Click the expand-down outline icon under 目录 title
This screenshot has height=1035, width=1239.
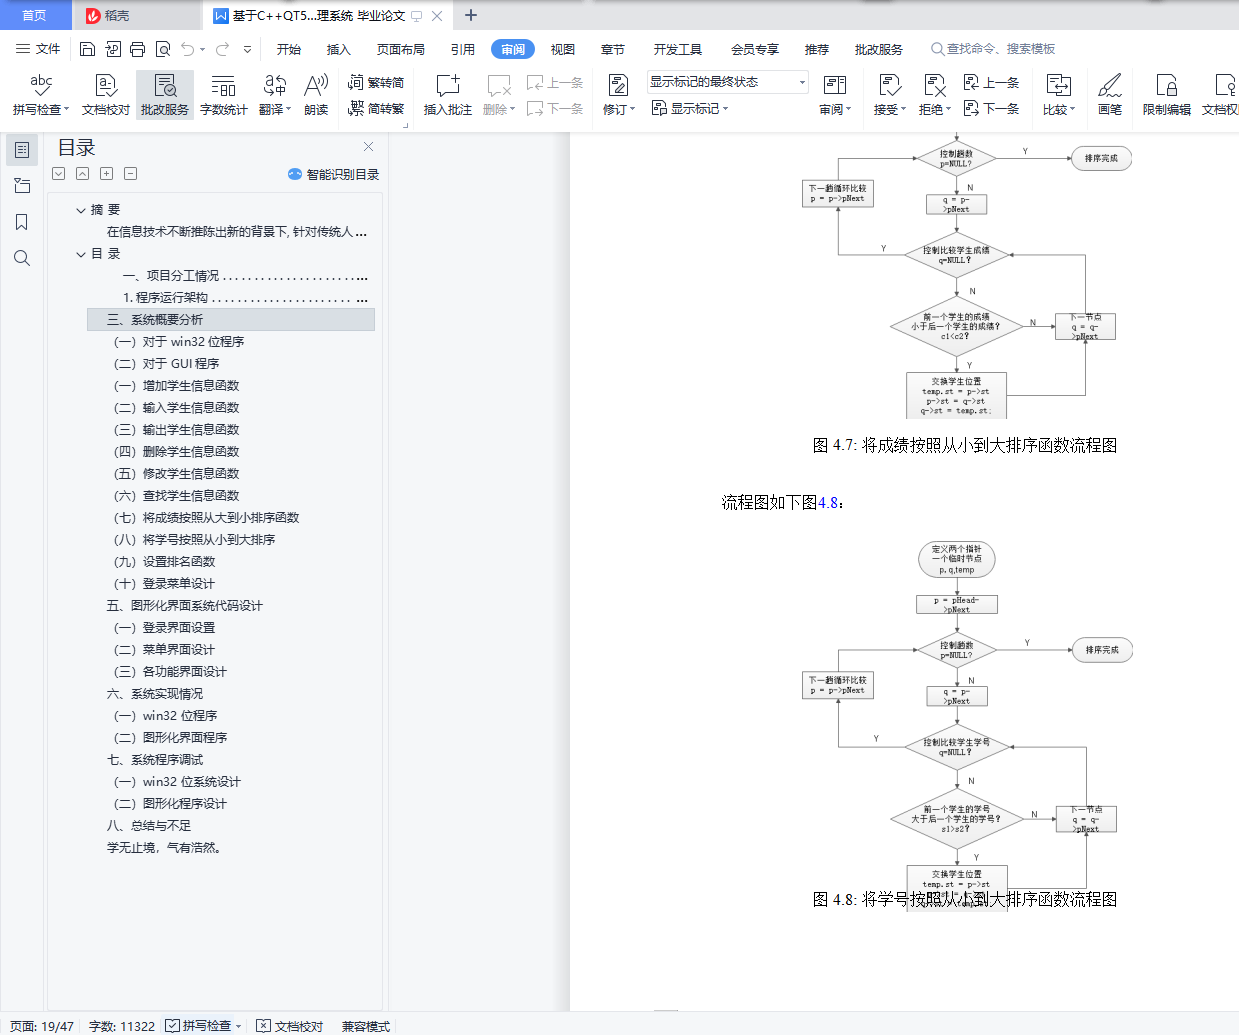[x=59, y=174]
